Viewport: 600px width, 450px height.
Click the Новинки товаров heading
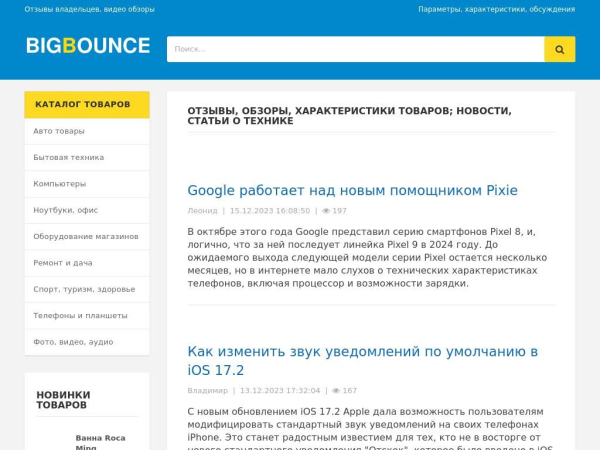pyautogui.click(x=63, y=399)
